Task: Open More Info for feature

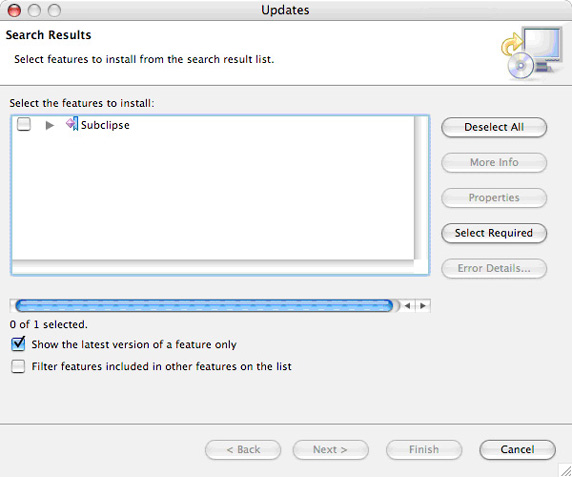Action: click(494, 162)
